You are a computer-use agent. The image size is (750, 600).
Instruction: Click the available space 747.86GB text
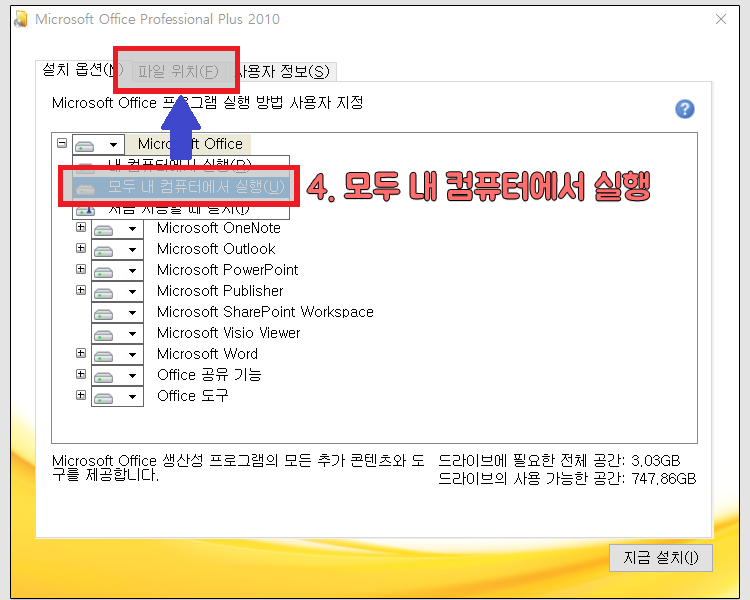click(x=567, y=478)
